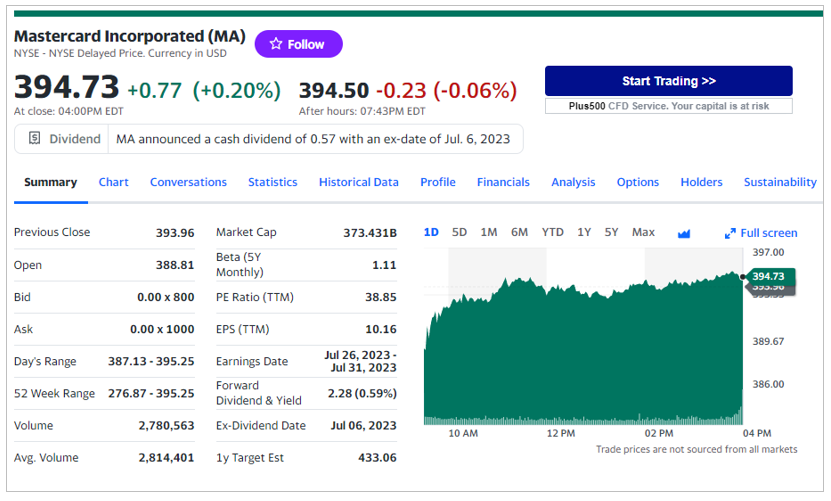Select the YTD chart range
The height and width of the screenshot is (501, 831).
[552, 232]
